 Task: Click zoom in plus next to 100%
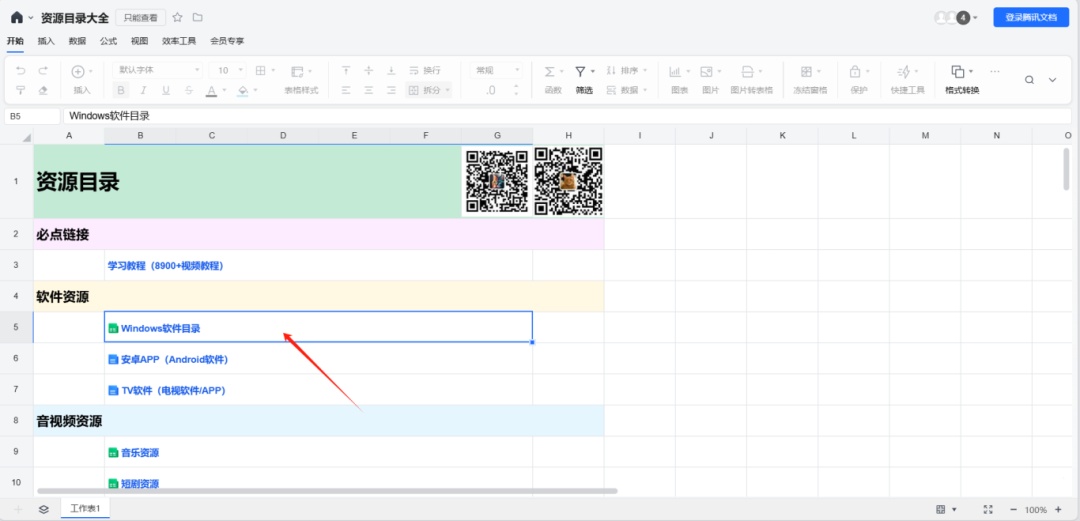[x=1058, y=509]
